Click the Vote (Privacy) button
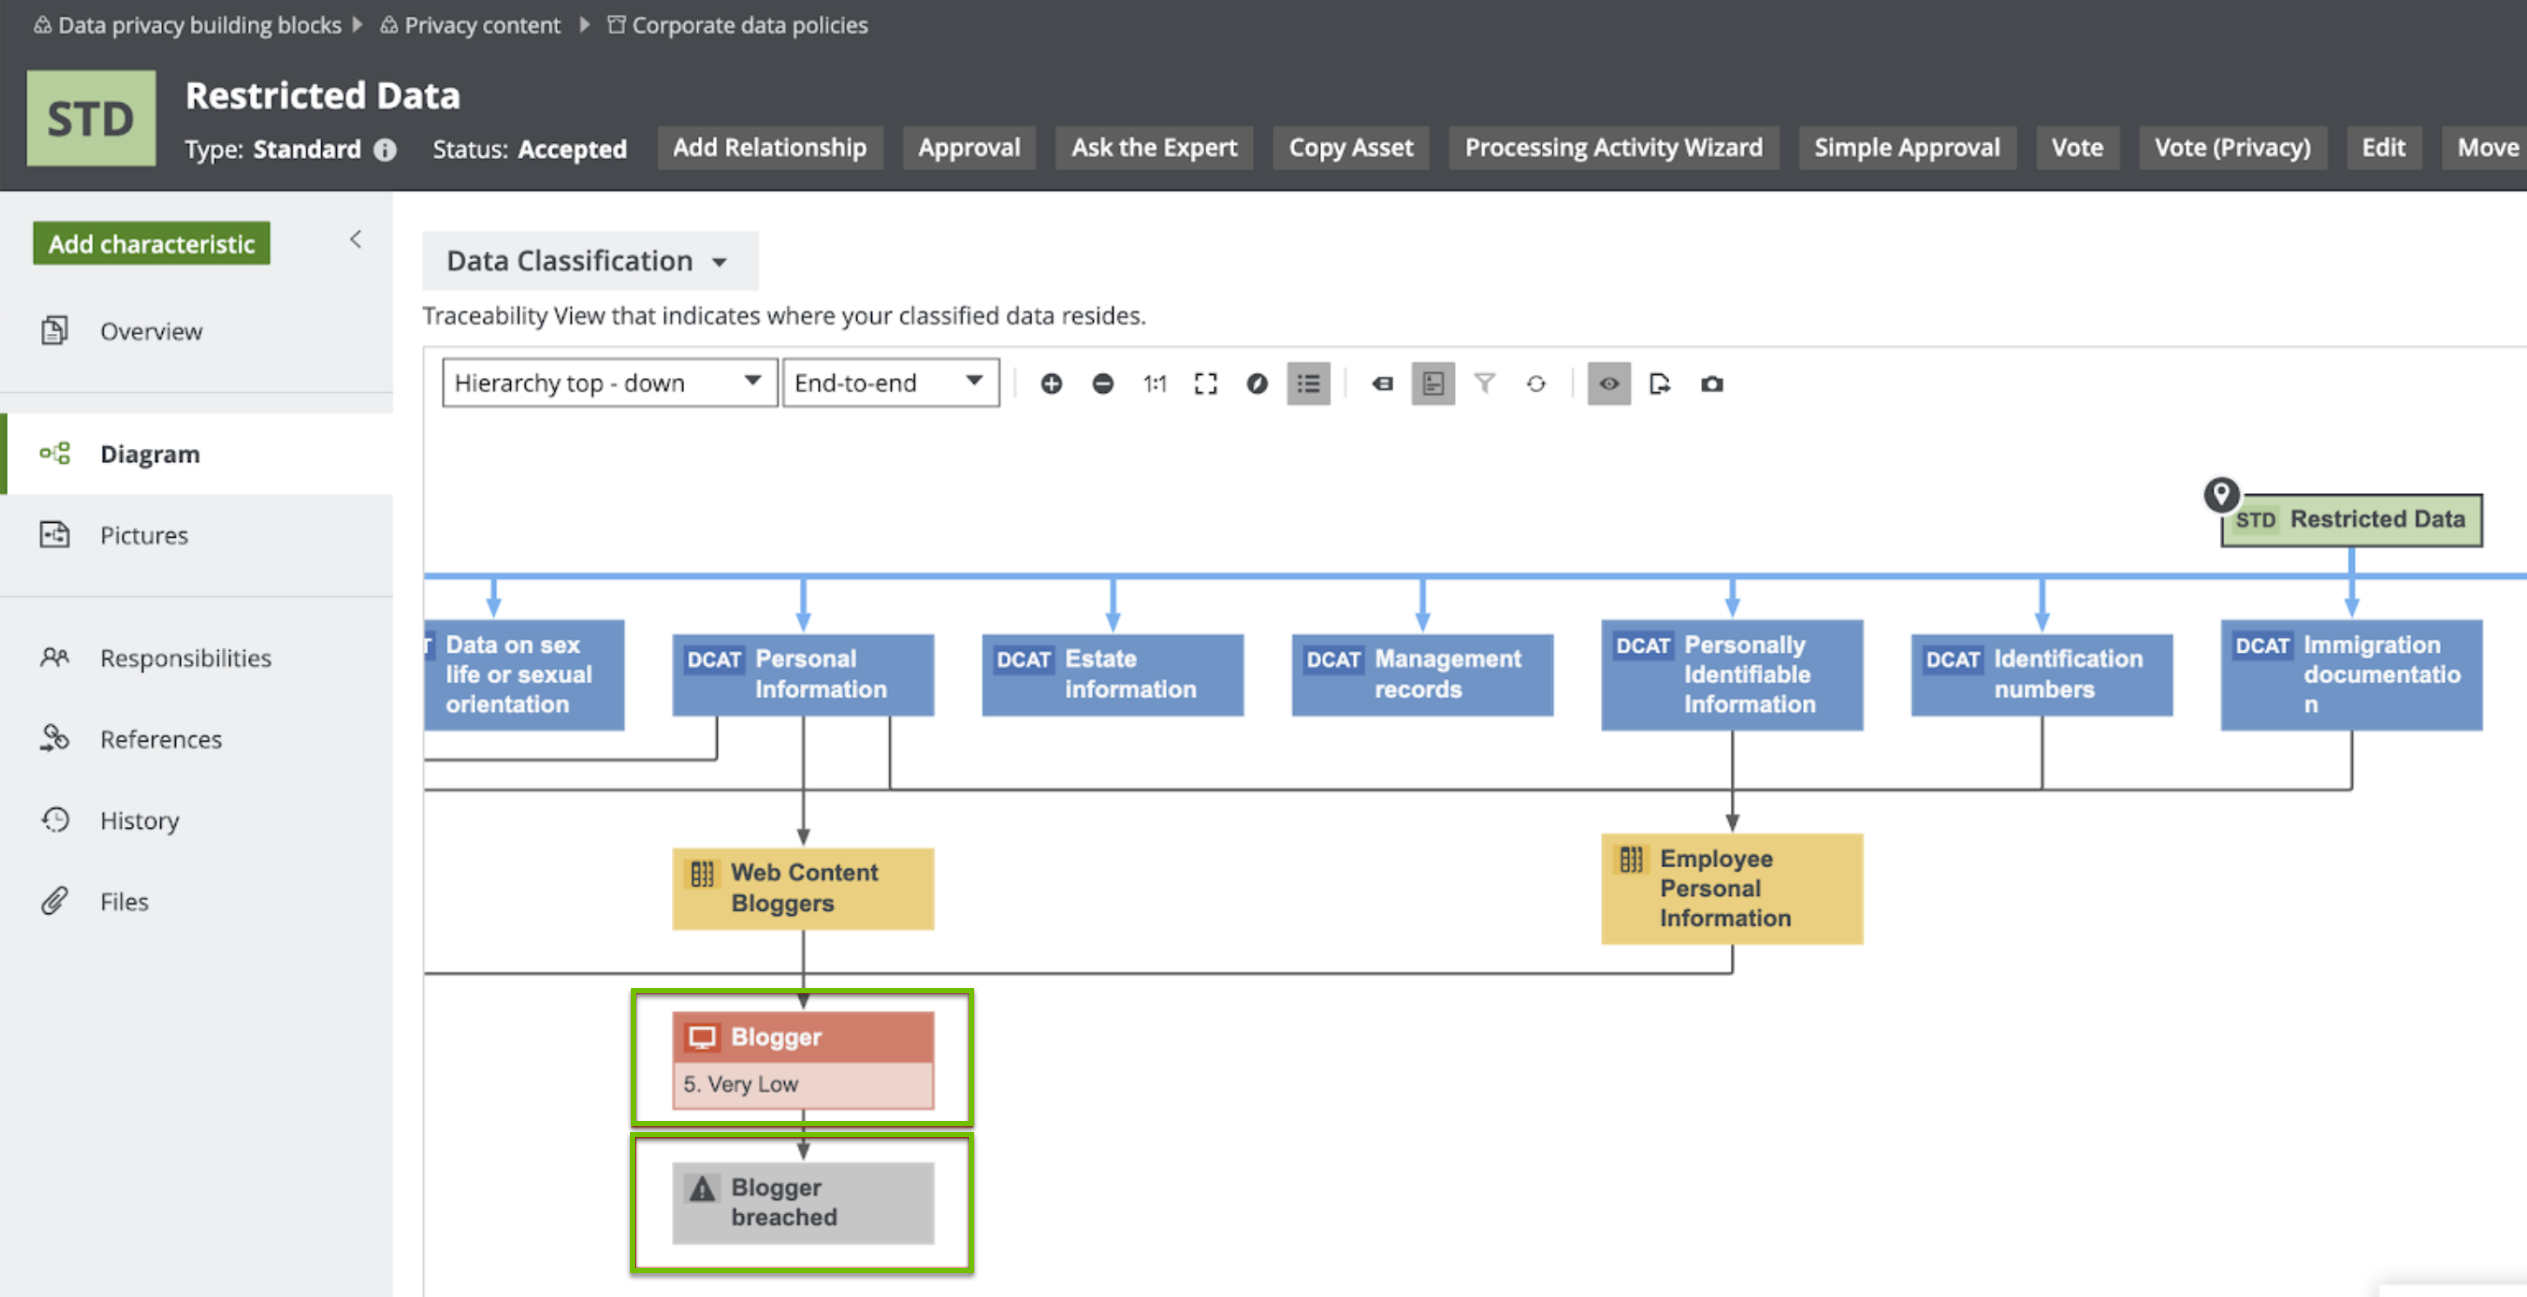2527x1297 pixels. point(2233,148)
